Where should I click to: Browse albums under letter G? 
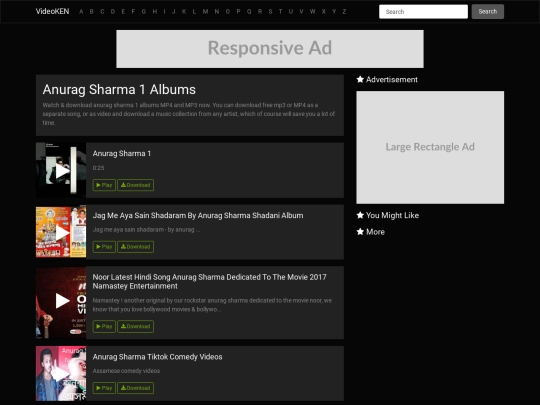pos(144,11)
